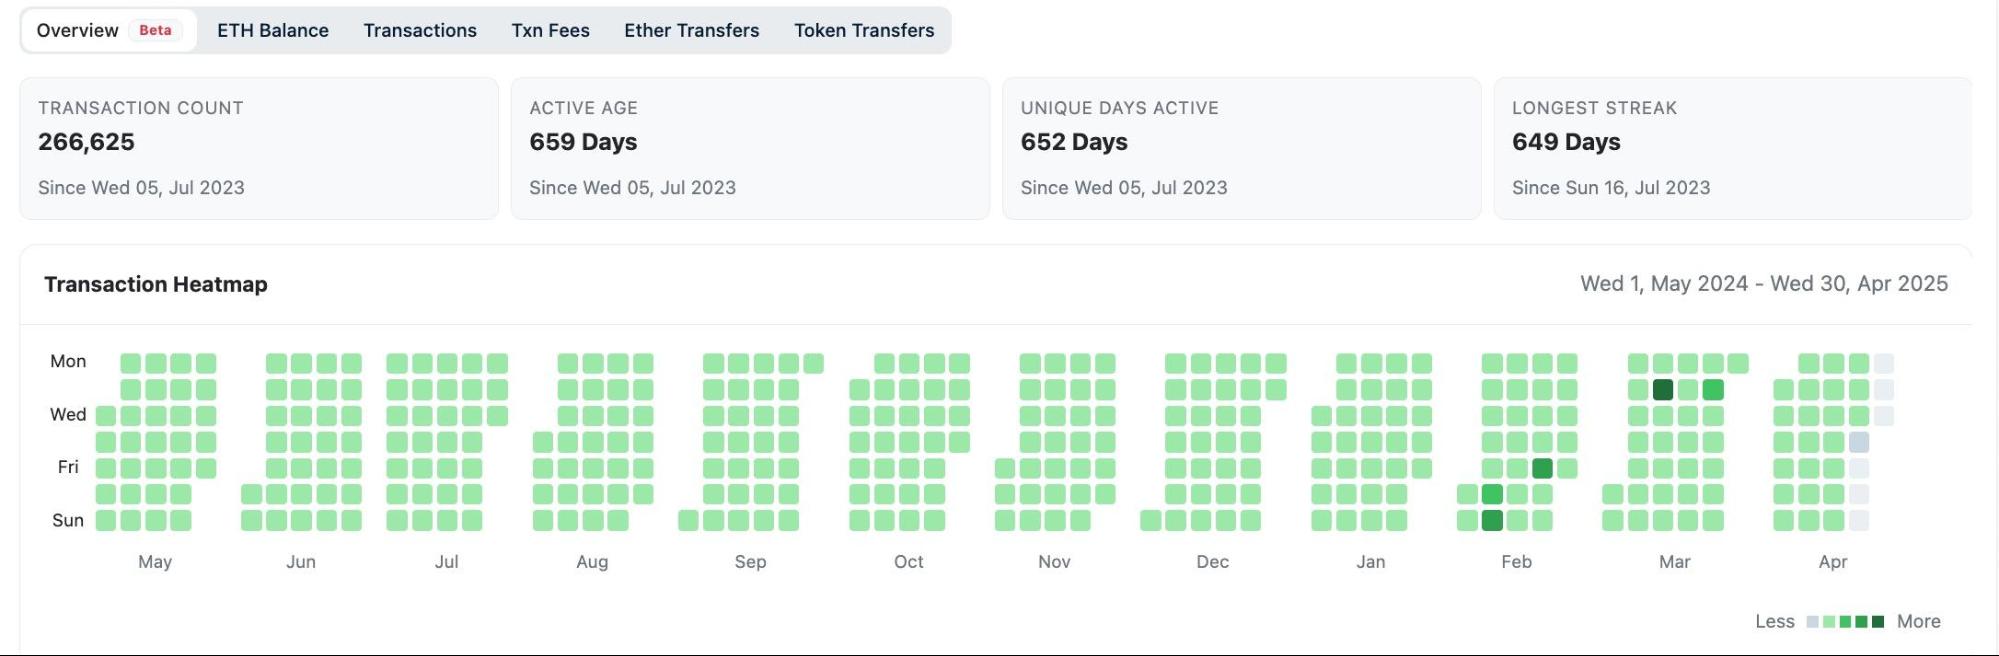The height and width of the screenshot is (656, 1999).
Task: Go to the Token Transfers tab
Action: pyautogui.click(x=864, y=30)
